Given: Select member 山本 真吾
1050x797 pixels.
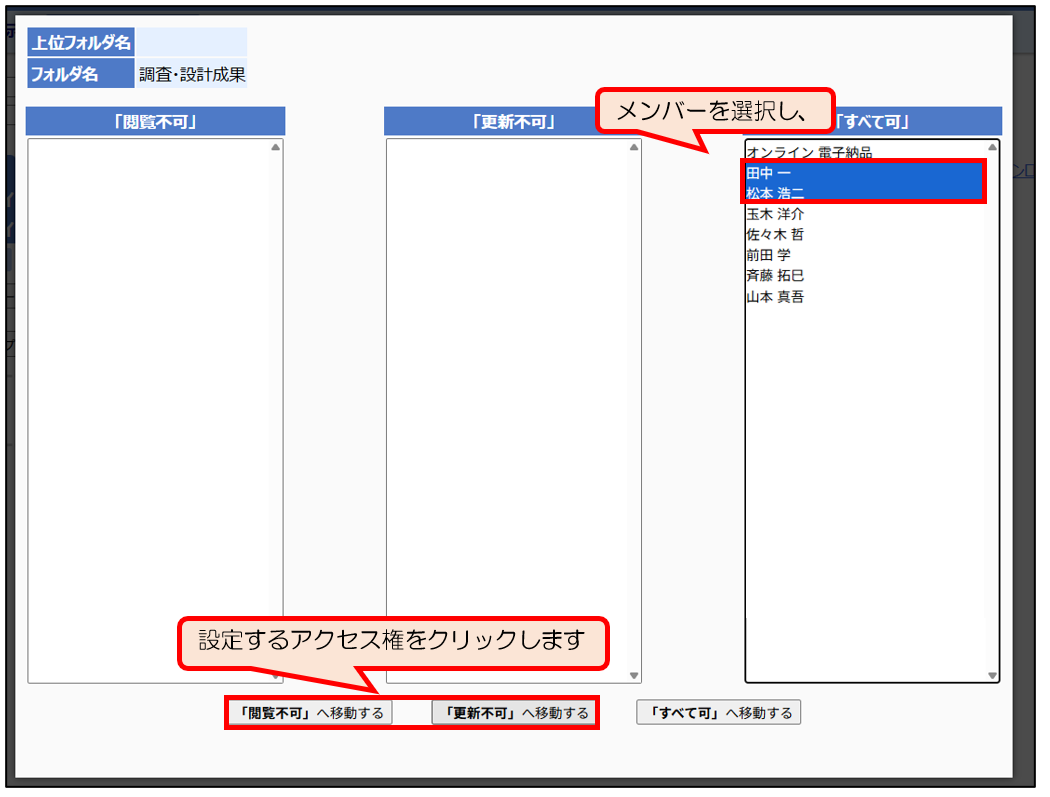Looking at the screenshot, I should tap(775, 297).
